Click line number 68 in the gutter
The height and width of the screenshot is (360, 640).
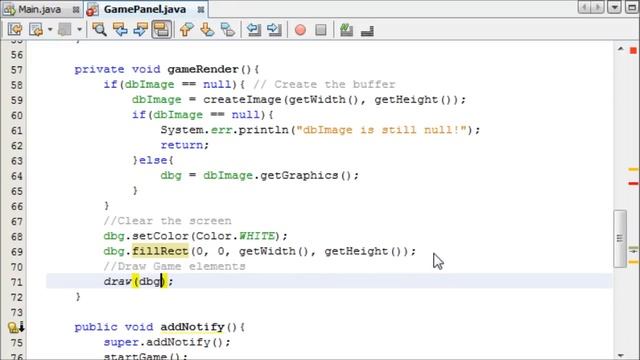16,237
